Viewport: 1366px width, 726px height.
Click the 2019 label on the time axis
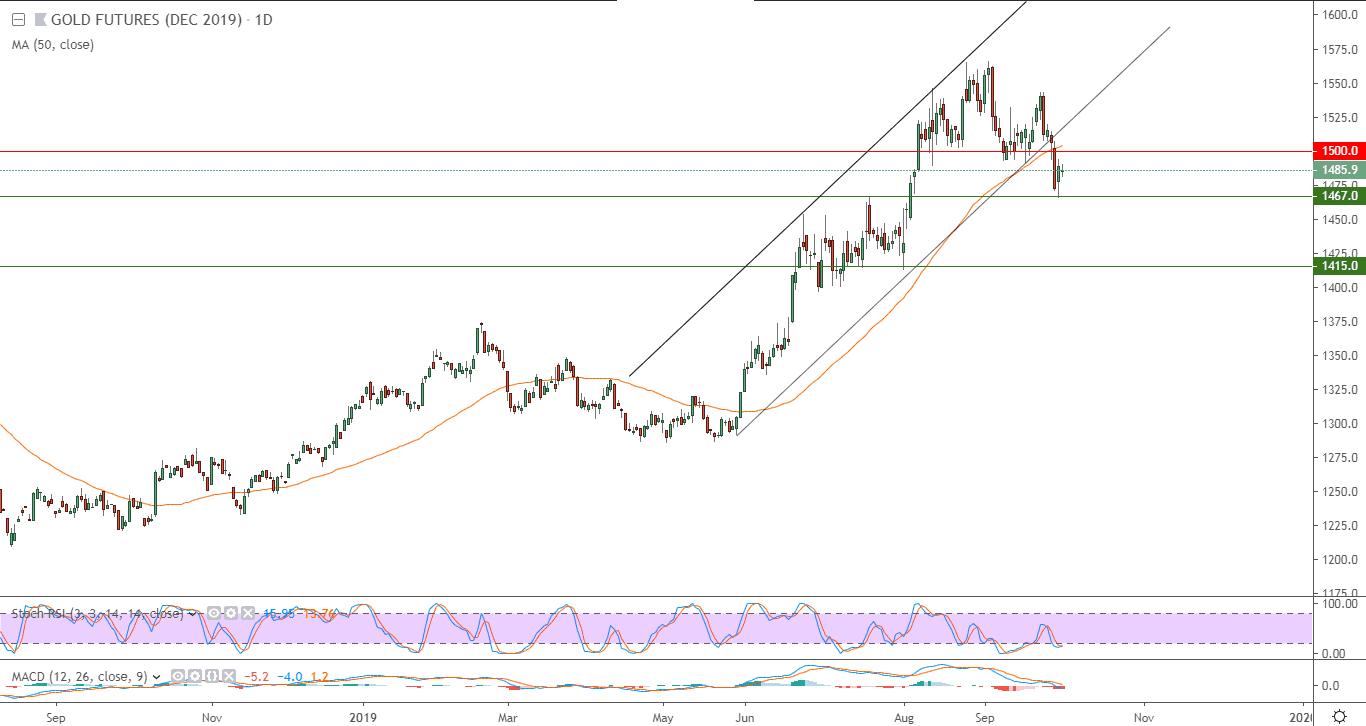coord(364,717)
